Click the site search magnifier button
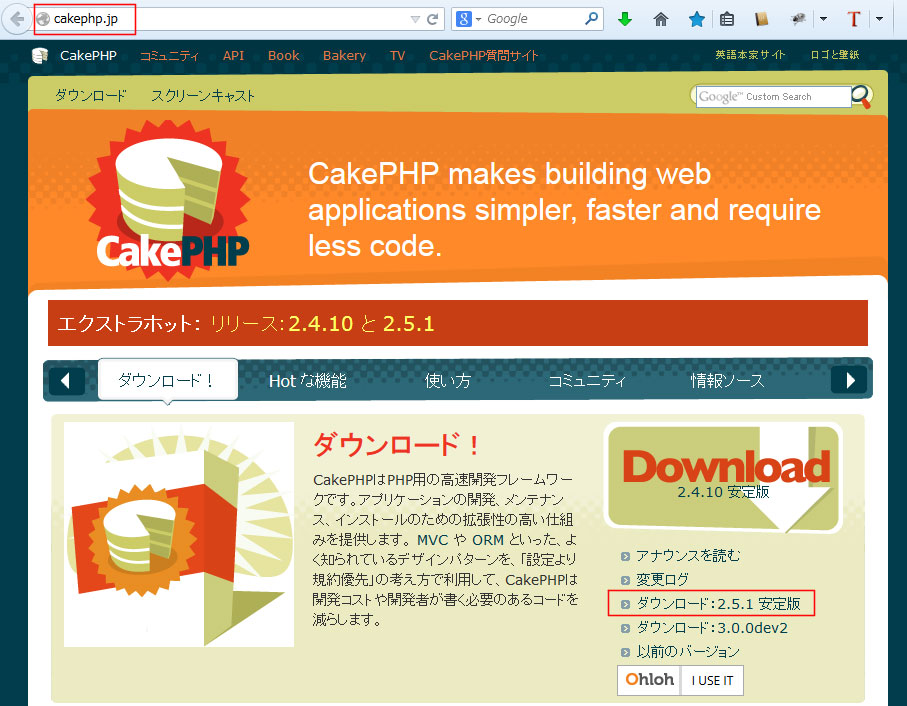Screen dimensions: 907x706 862,96
